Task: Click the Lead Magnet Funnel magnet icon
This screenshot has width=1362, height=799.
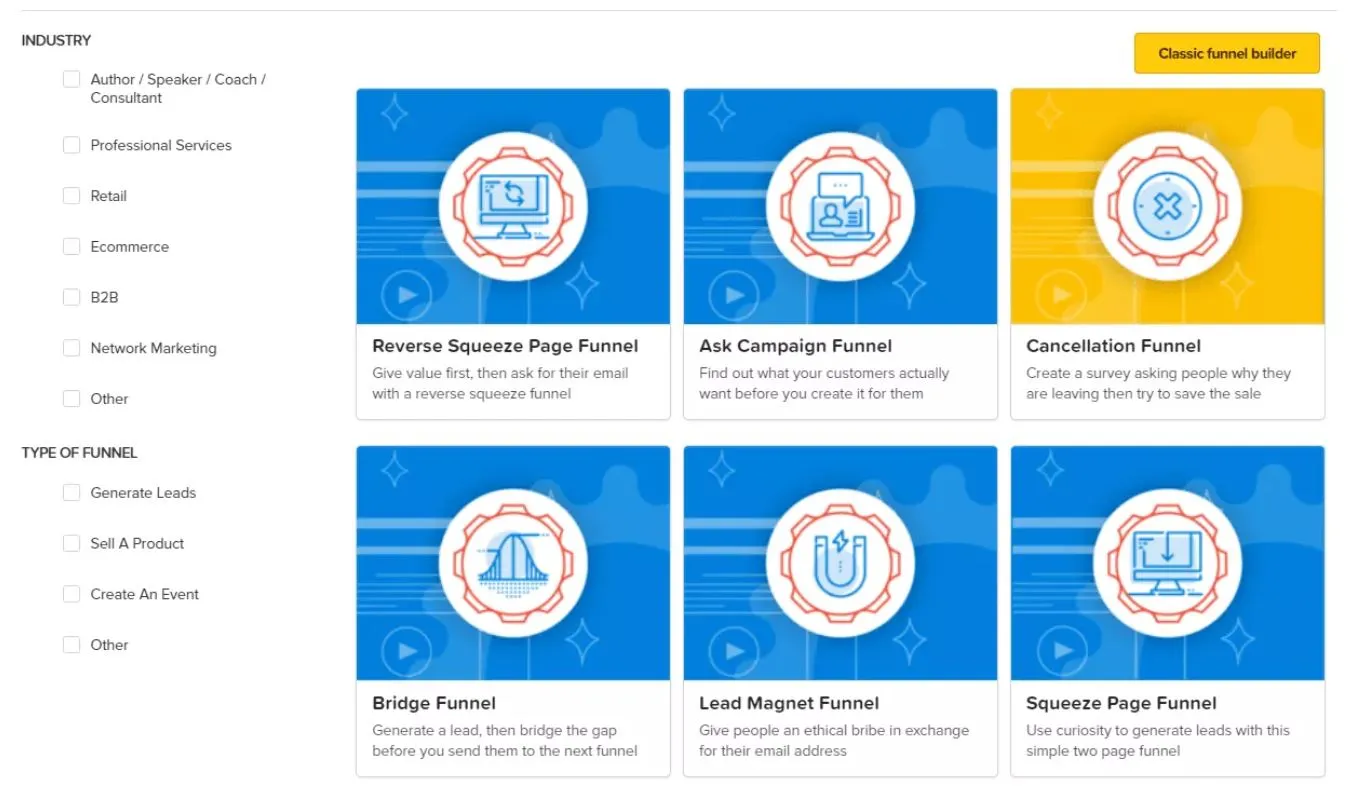Action: [840, 564]
